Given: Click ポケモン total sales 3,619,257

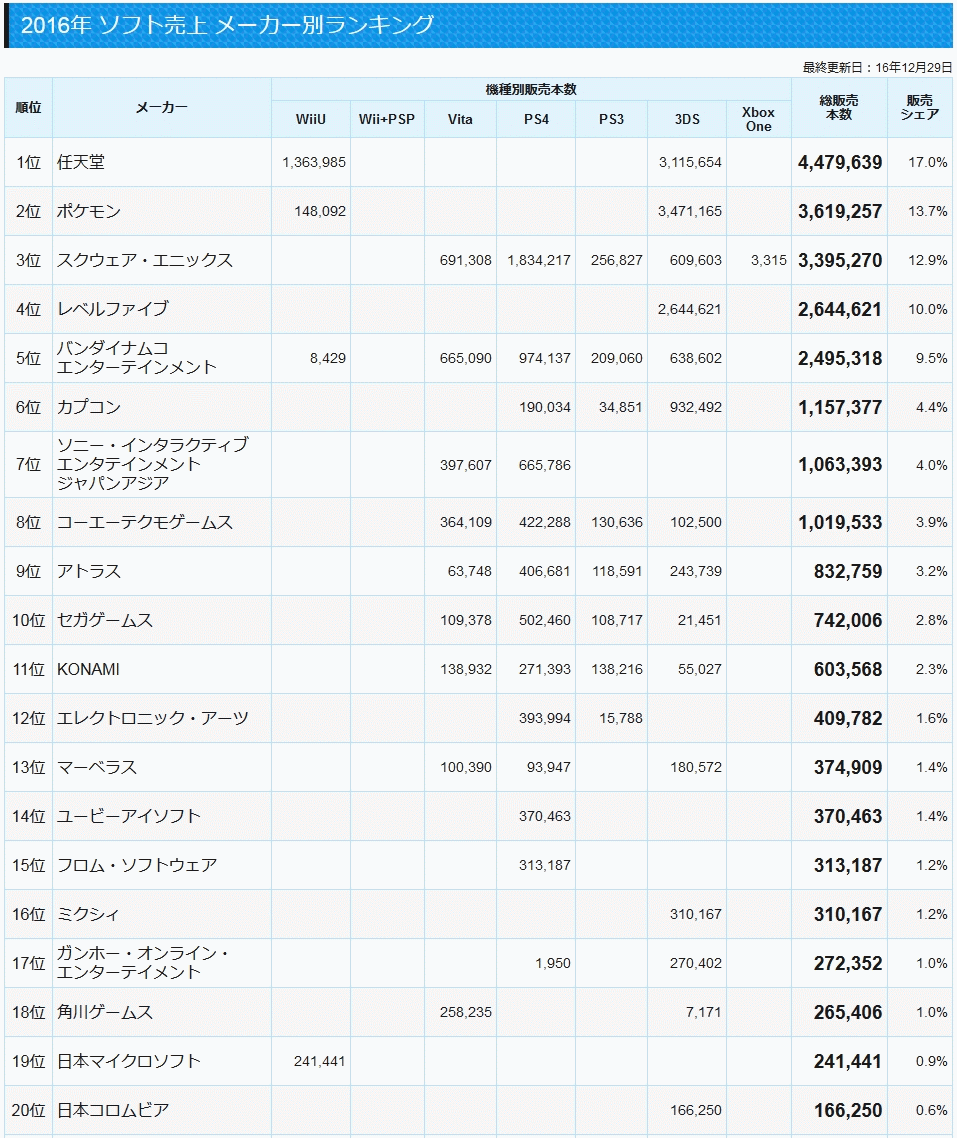Looking at the screenshot, I should pyautogui.click(x=839, y=211).
